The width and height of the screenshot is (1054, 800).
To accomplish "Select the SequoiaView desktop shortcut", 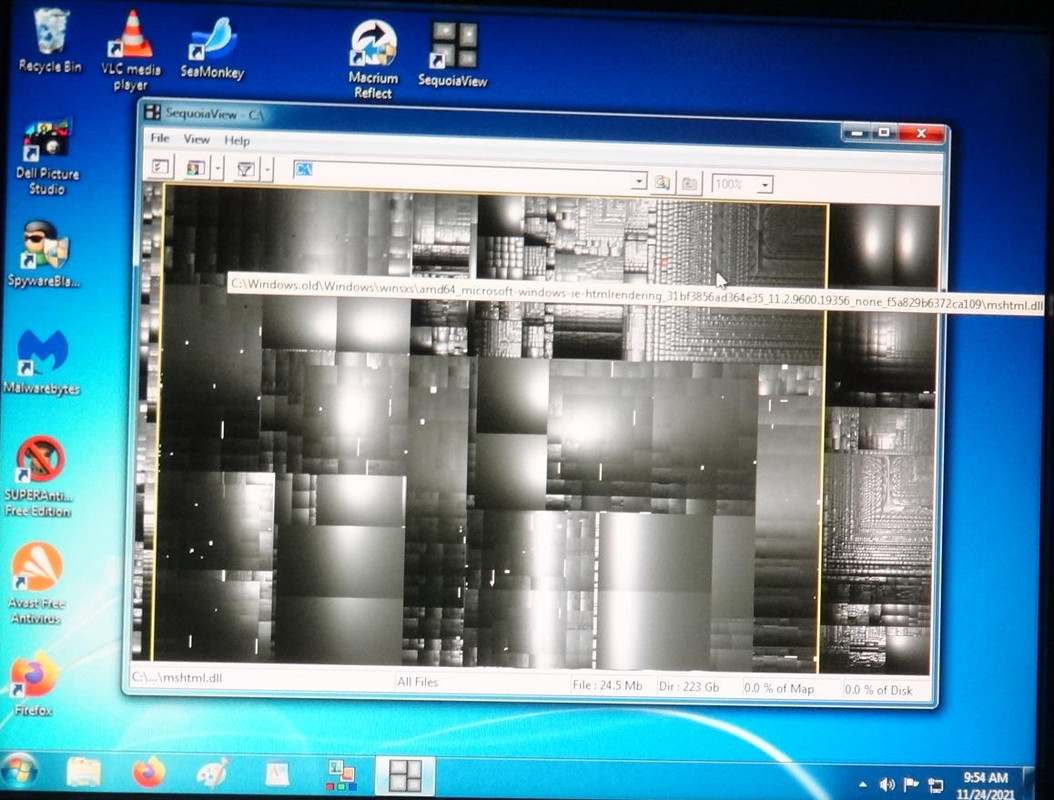I will point(452,55).
